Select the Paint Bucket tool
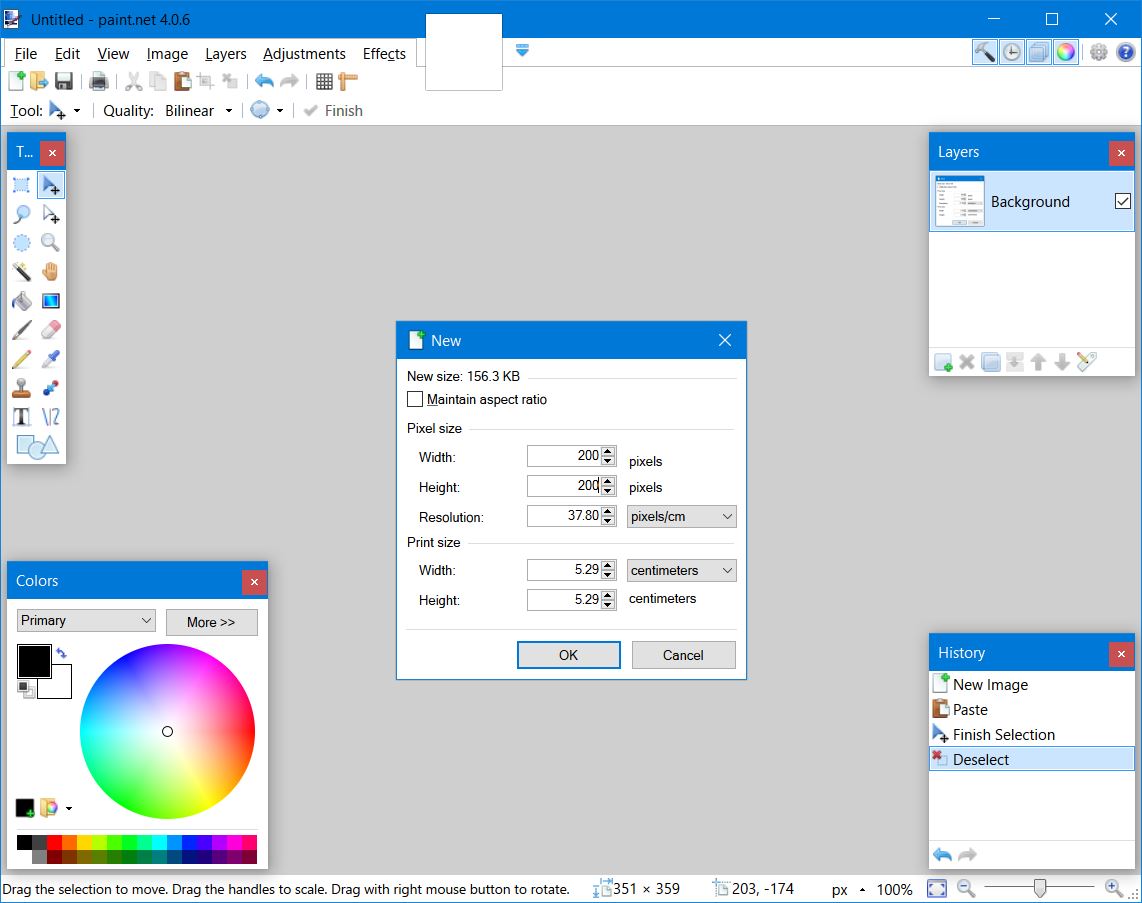 [21, 301]
